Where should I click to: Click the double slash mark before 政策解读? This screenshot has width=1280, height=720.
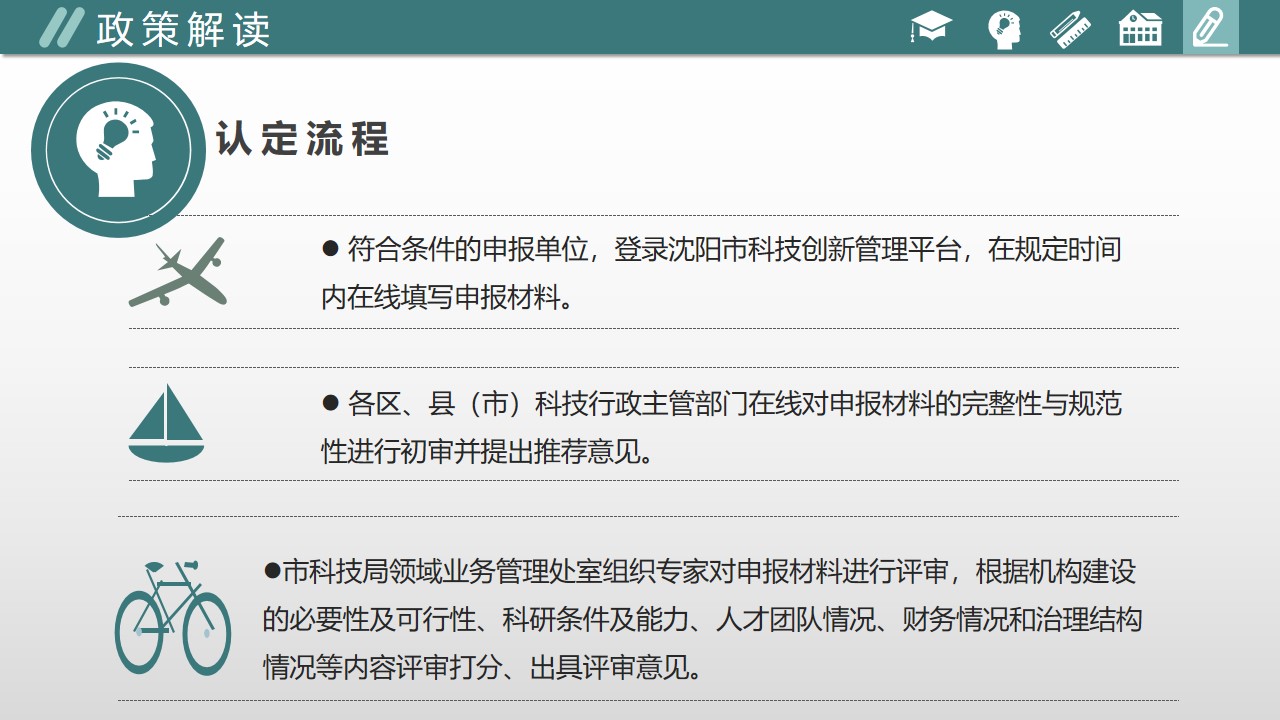[60, 28]
